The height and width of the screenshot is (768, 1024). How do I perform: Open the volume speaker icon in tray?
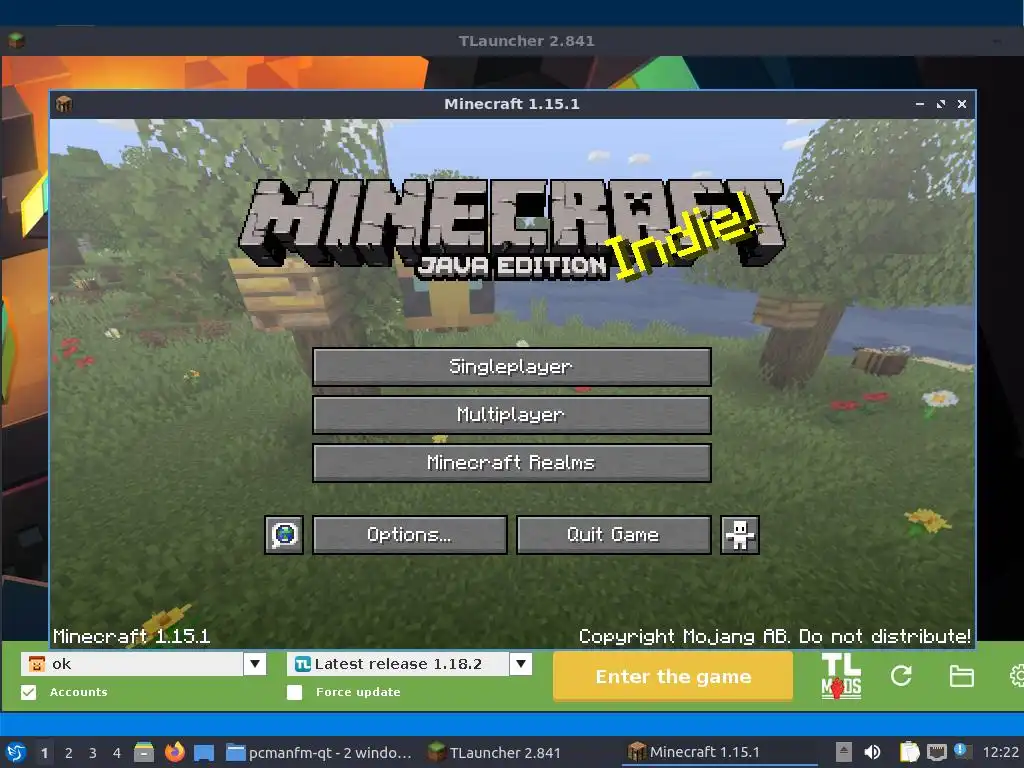[872, 752]
